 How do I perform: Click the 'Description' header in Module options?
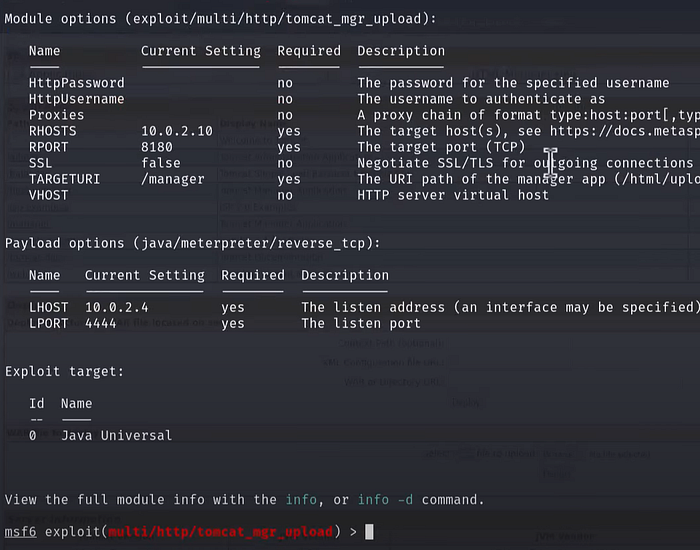[401, 51]
